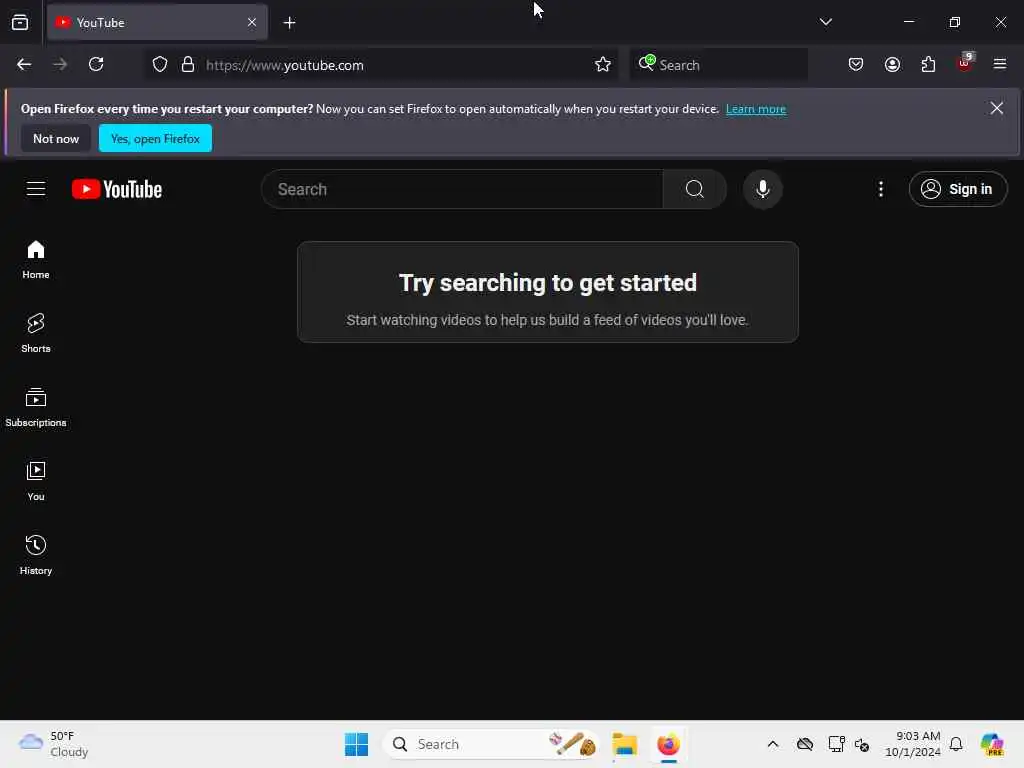This screenshot has height=768, width=1024.
Task: Open the YouTube guide hamburger menu
Action: [36, 189]
